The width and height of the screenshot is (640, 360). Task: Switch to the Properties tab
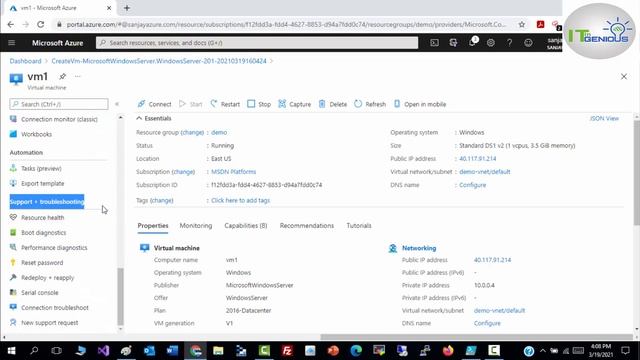pyautogui.click(x=153, y=226)
